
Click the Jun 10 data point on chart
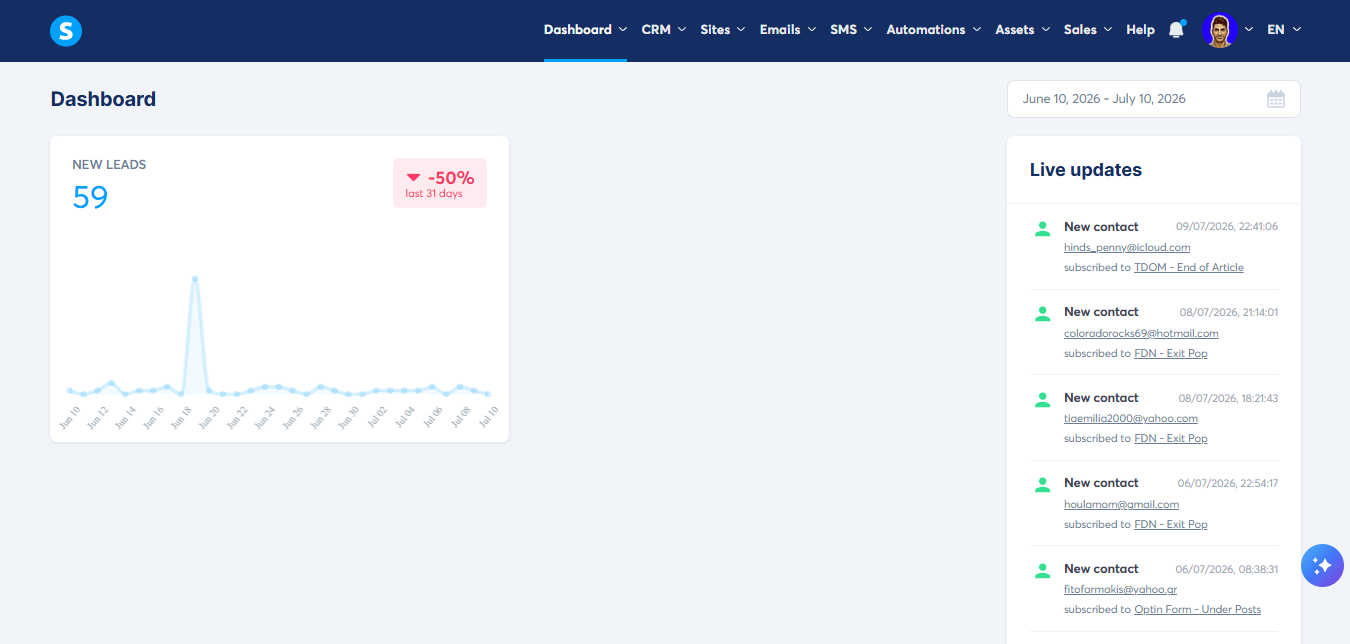tap(70, 390)
